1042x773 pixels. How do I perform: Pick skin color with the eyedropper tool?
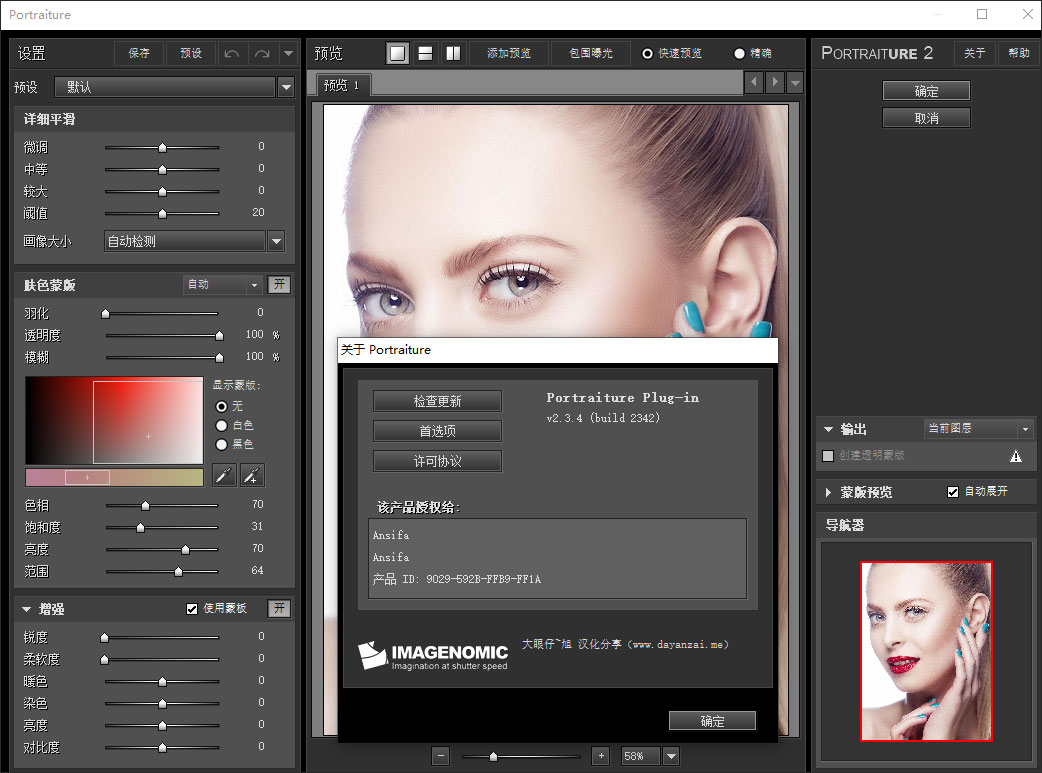pyautogui.click(x=224, y=476)
